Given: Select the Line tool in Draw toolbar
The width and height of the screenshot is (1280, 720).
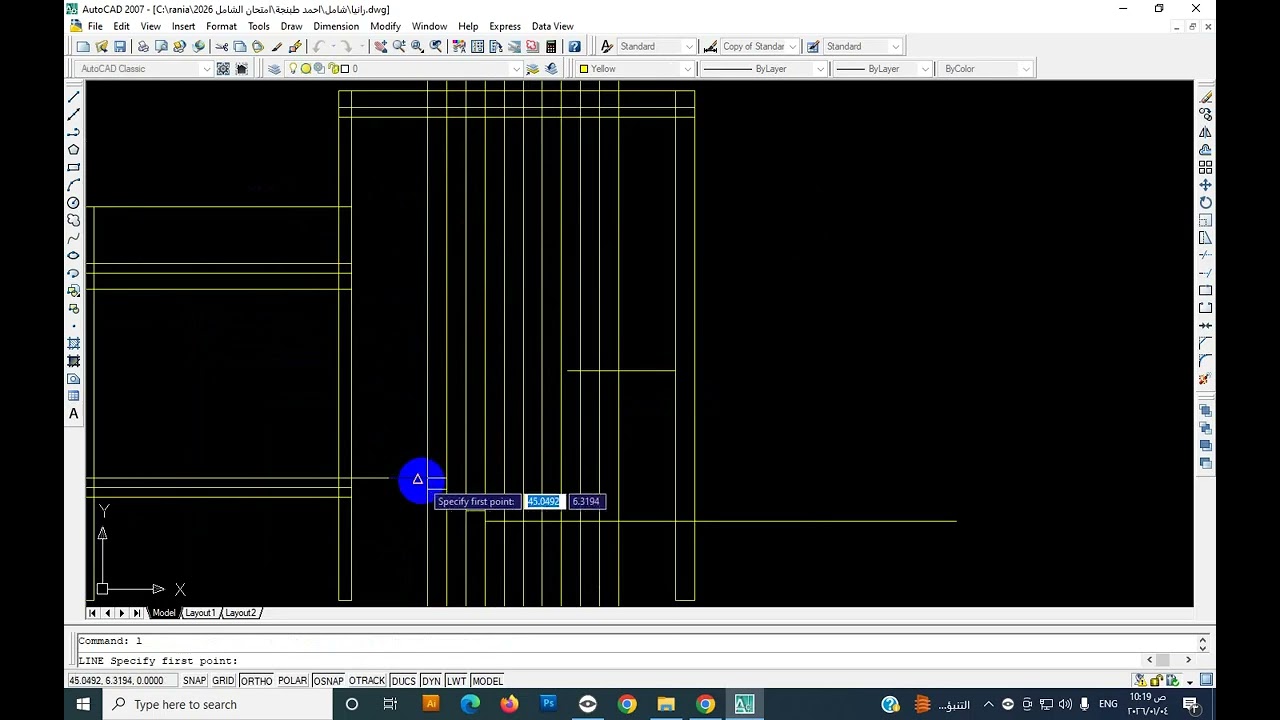Looking at the screenshot, I should click(73, 97).
